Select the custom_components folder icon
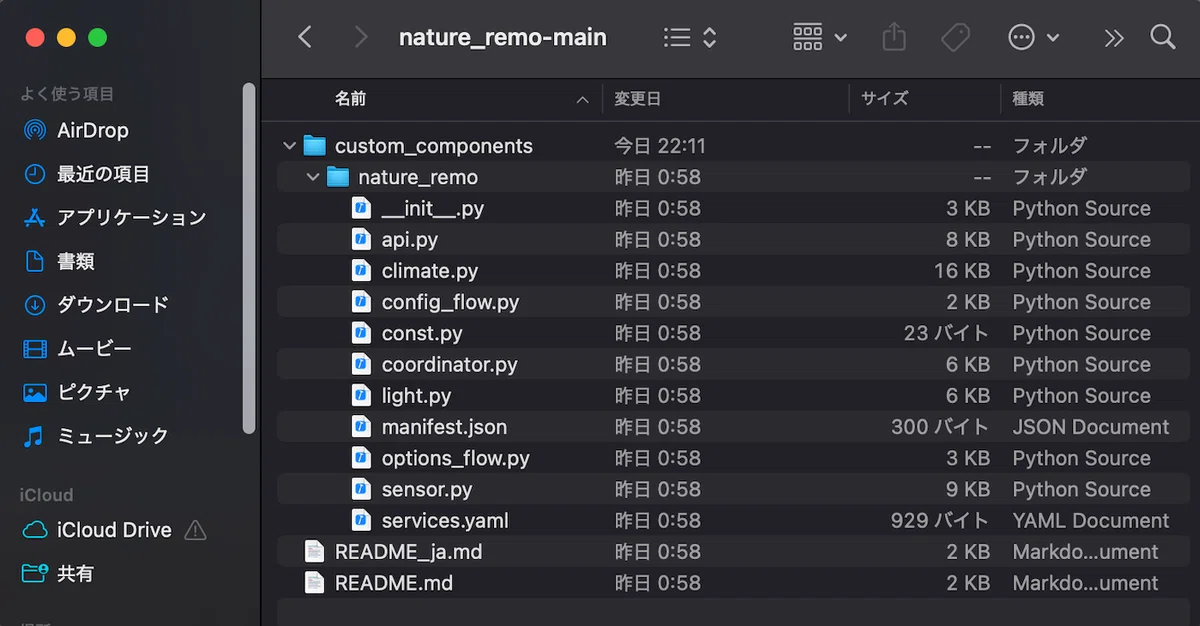The image size is (1200, 626). point(315,145)
